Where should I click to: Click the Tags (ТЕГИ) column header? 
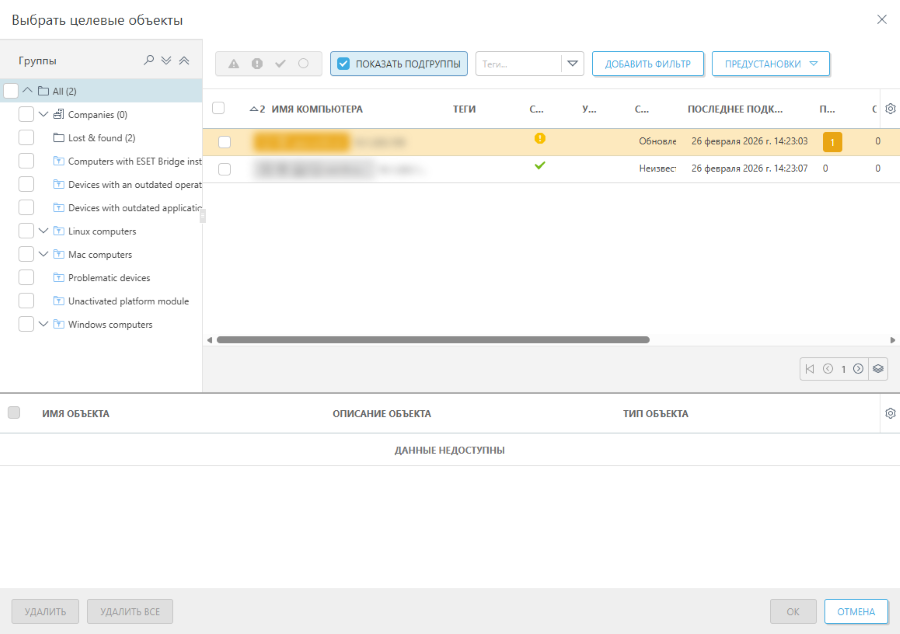tap(464, 109)
